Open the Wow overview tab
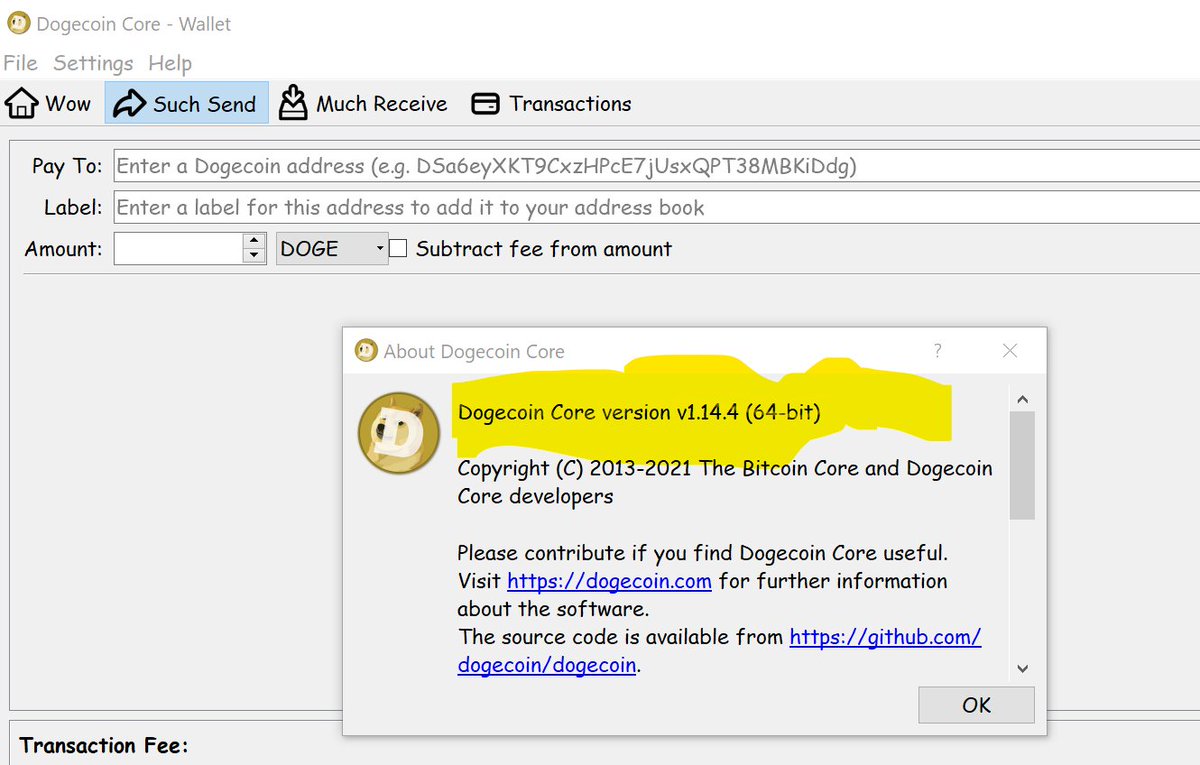 tap(49, 103)
